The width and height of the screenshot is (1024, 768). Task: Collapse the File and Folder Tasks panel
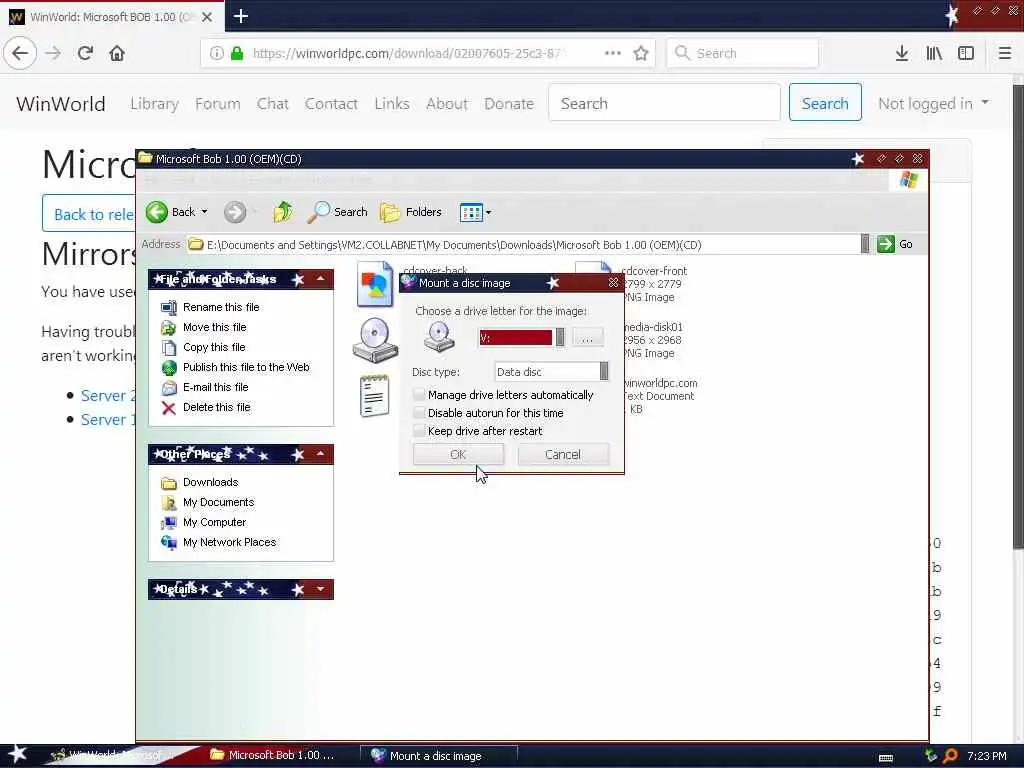point(321,279)
